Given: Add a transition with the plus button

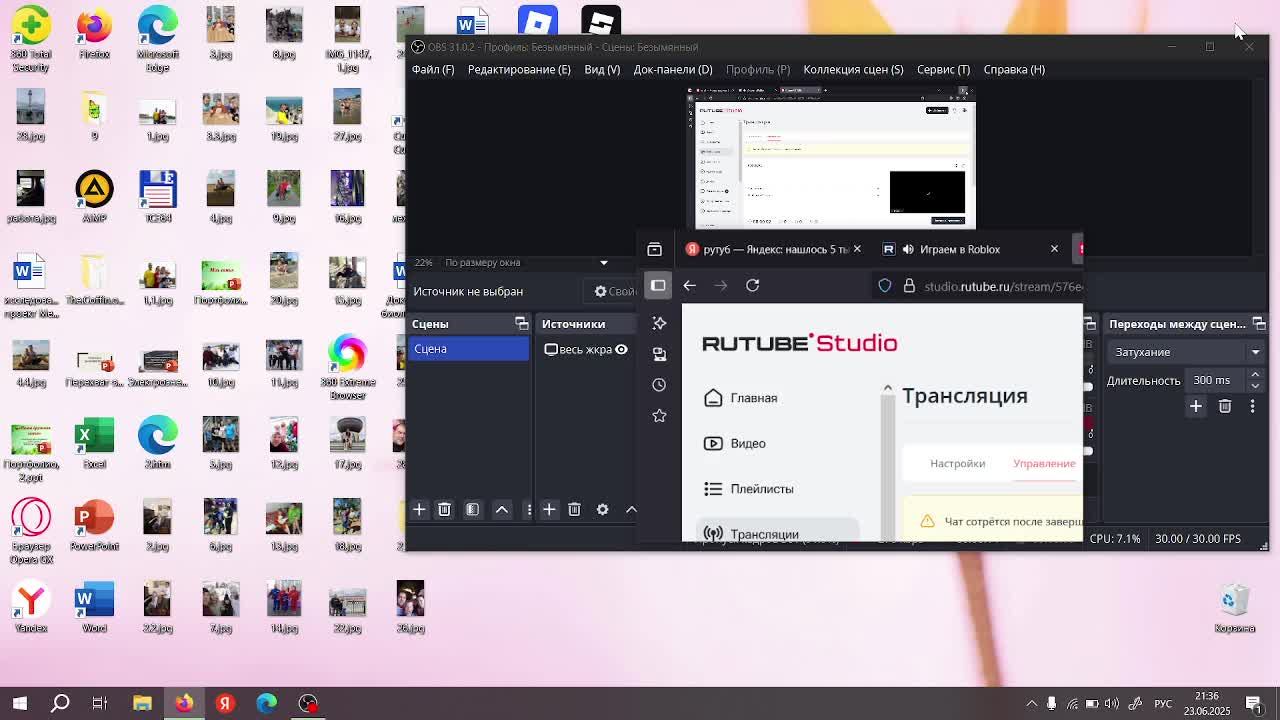Looking at the screenshot, I should coord(1196,406).
